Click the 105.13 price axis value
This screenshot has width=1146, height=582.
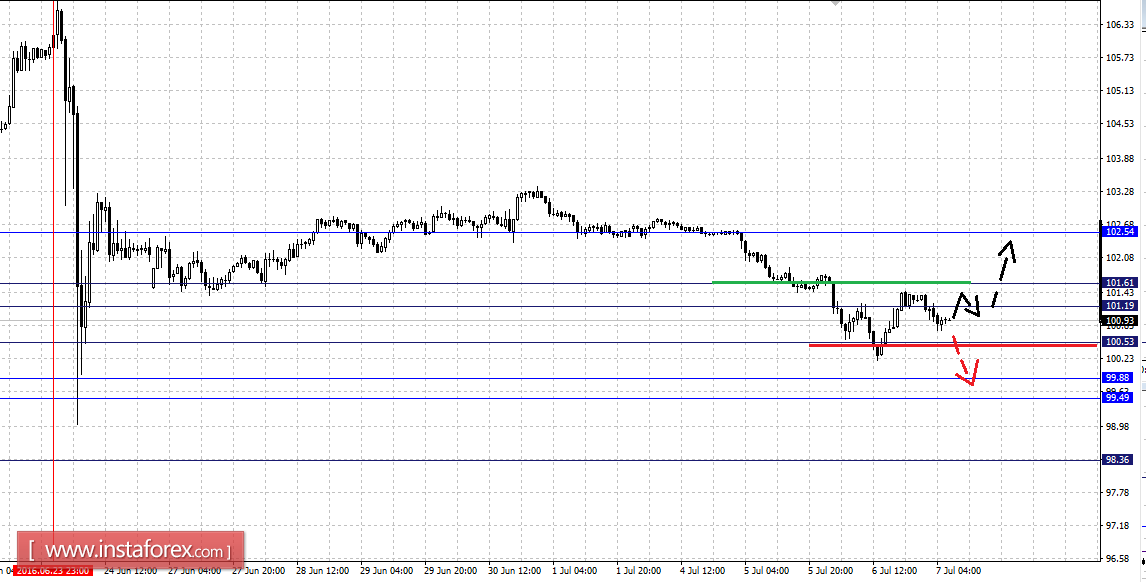pyautogui.click(x=1120, y=91)
